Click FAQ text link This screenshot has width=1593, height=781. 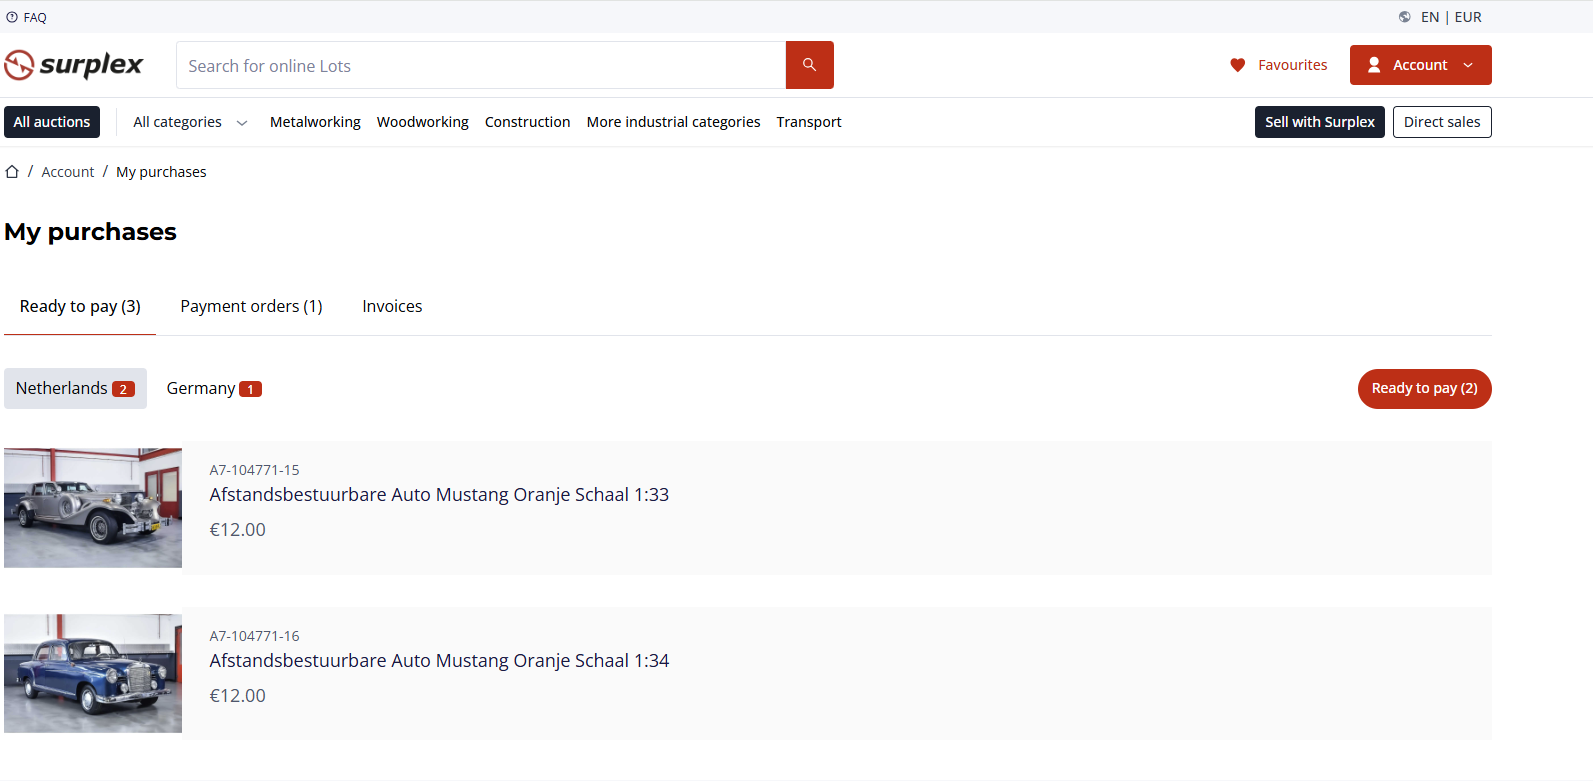[35, 17]
